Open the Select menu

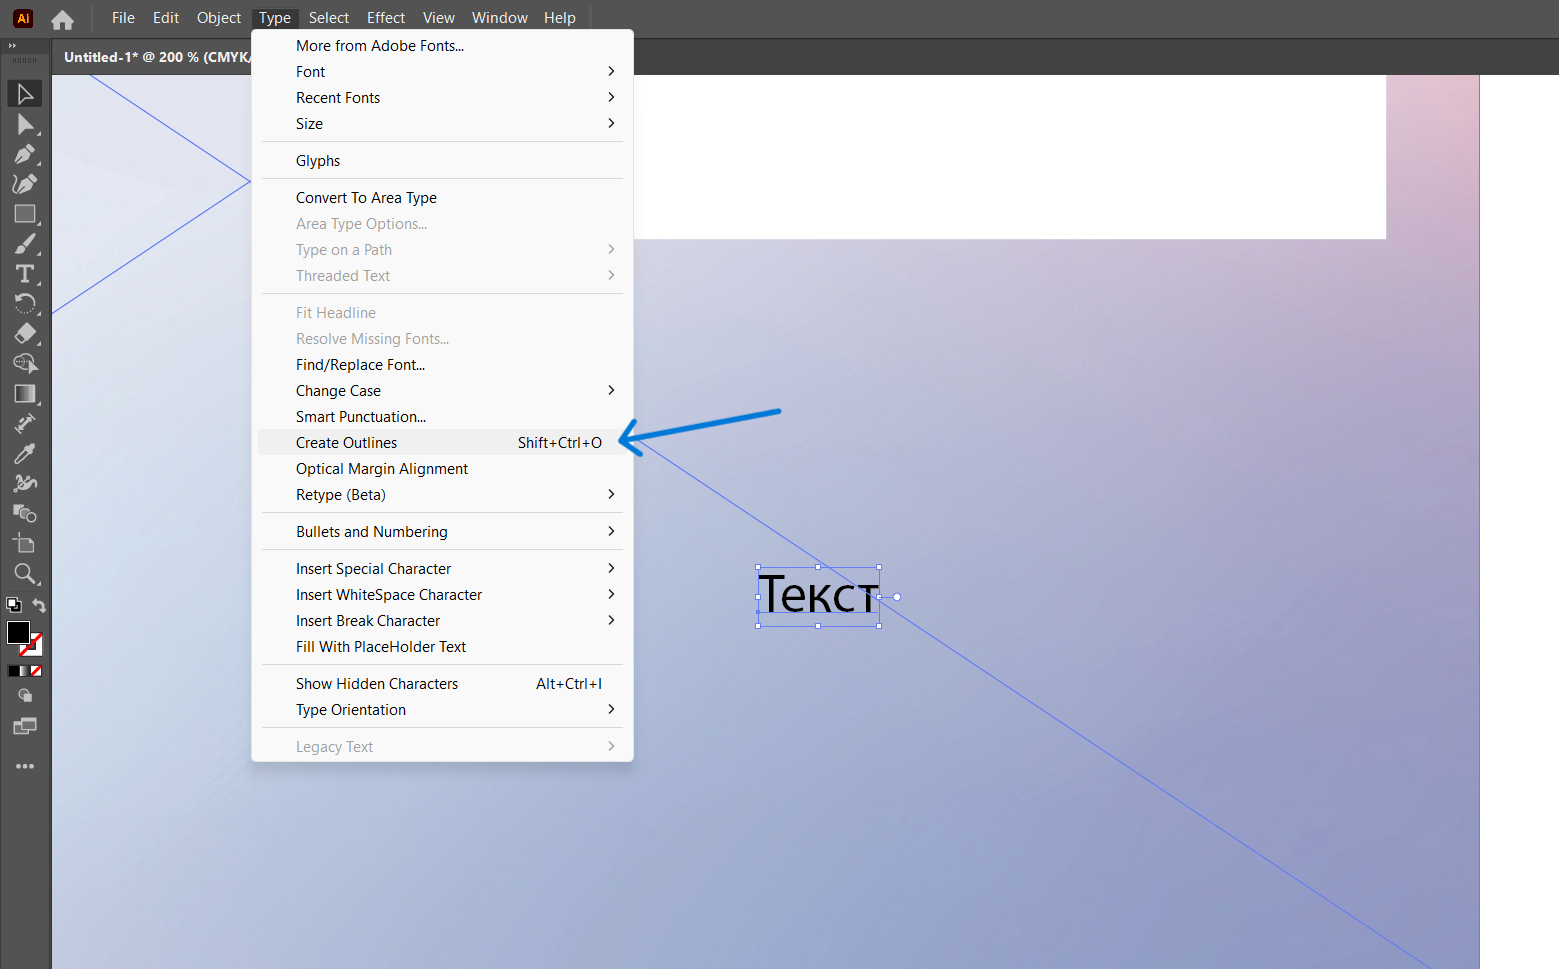click(329, 18)
